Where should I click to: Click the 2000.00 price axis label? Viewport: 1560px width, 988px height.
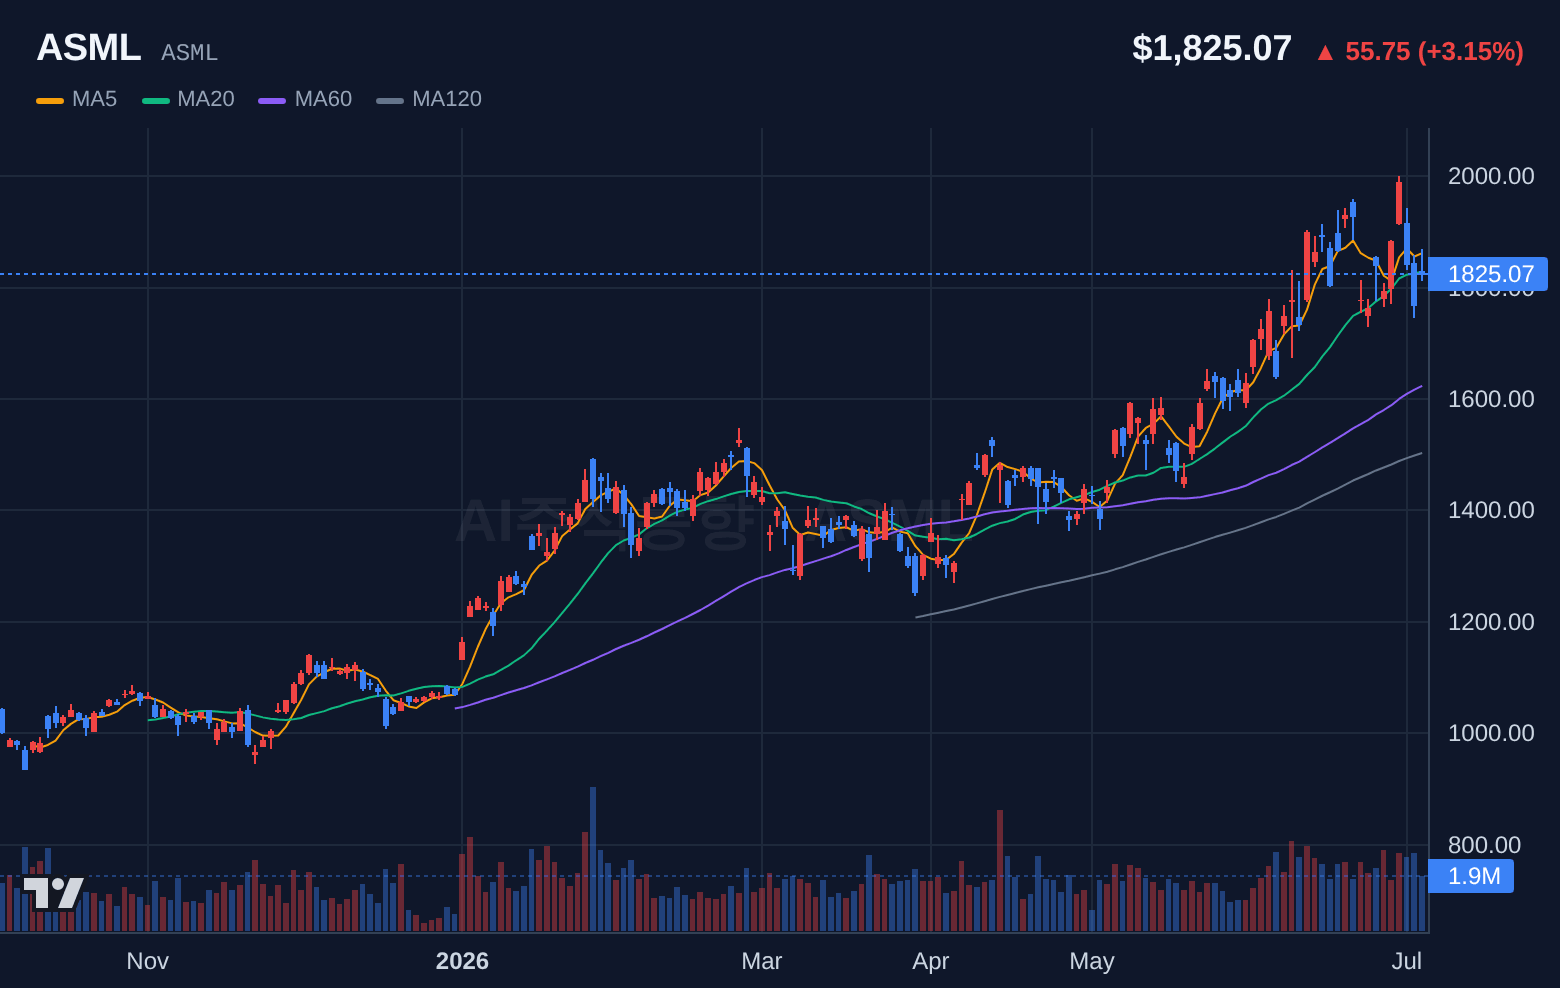point(1491,176)
